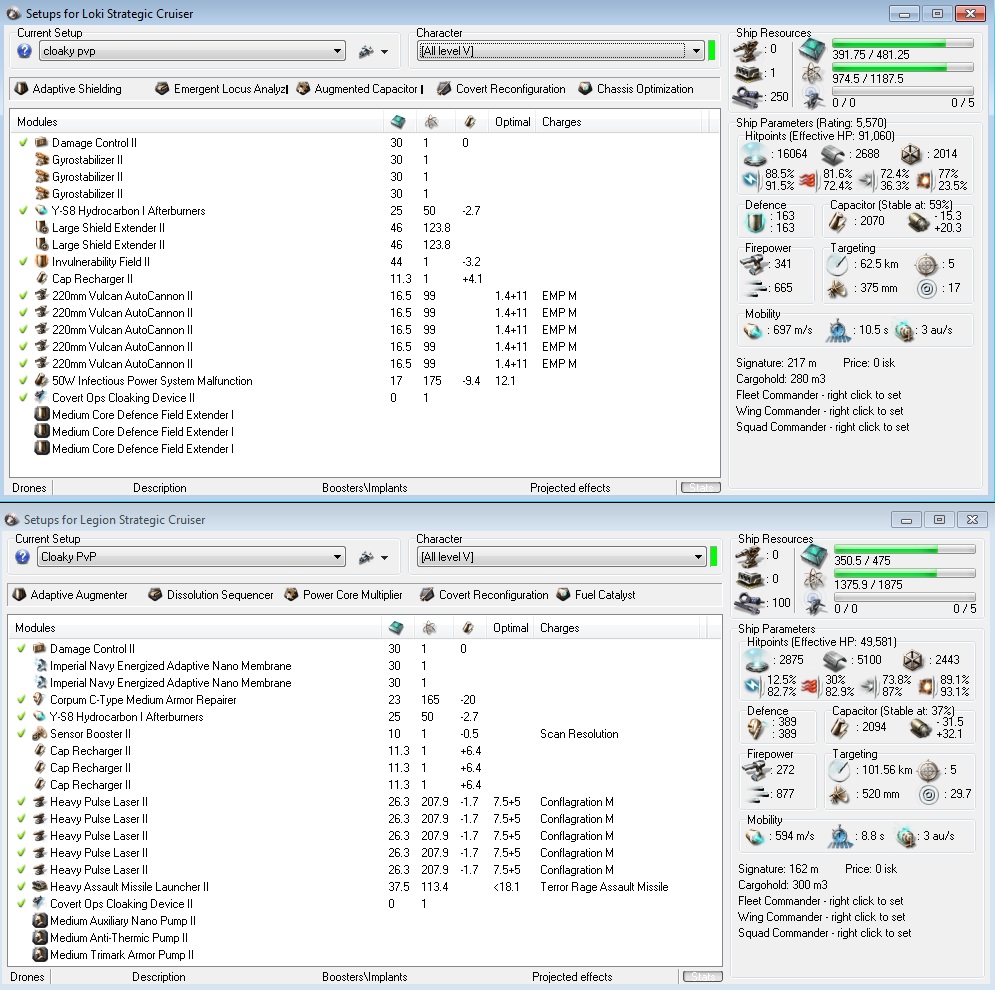This screenshot has height=990, width=995.
Task: Click the Loki CPU usage bar 391.75 / 481.25
Action: tap(902, 44)
